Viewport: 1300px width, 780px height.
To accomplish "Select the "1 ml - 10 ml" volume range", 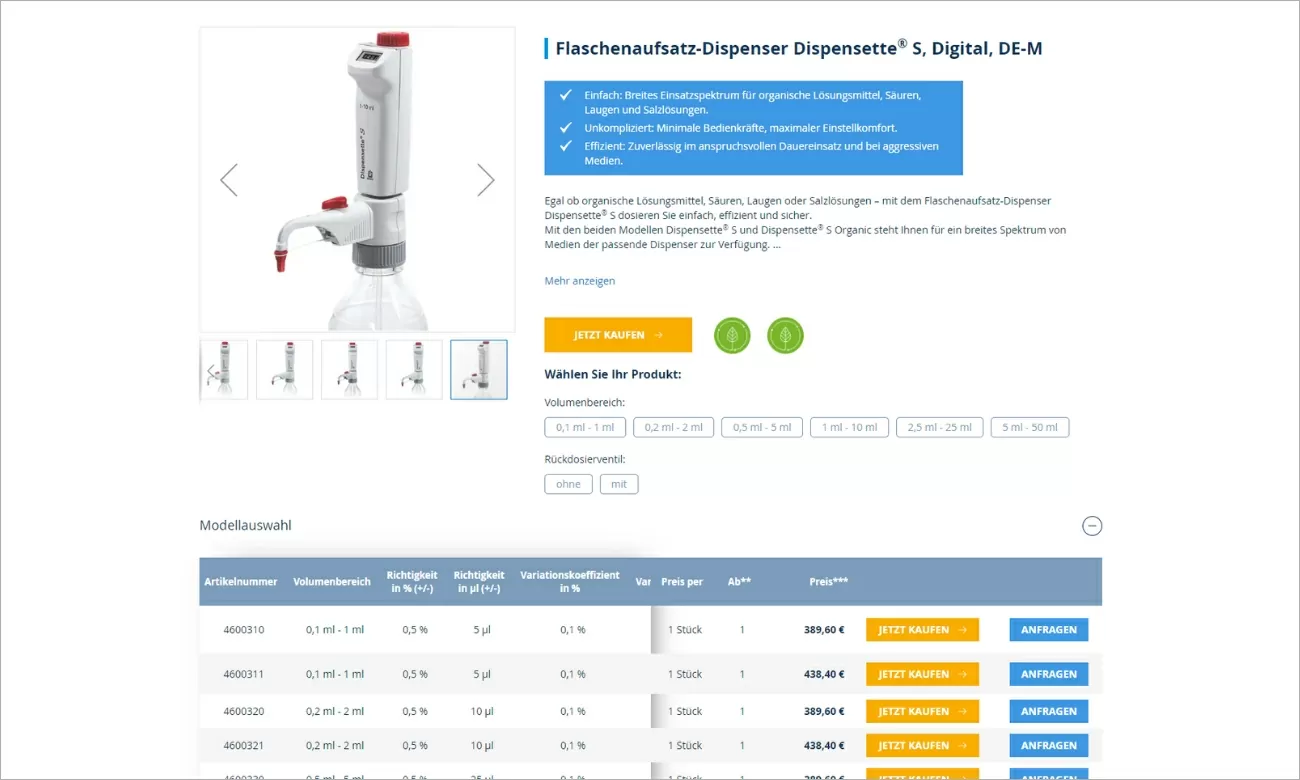I will pos(849,427).
